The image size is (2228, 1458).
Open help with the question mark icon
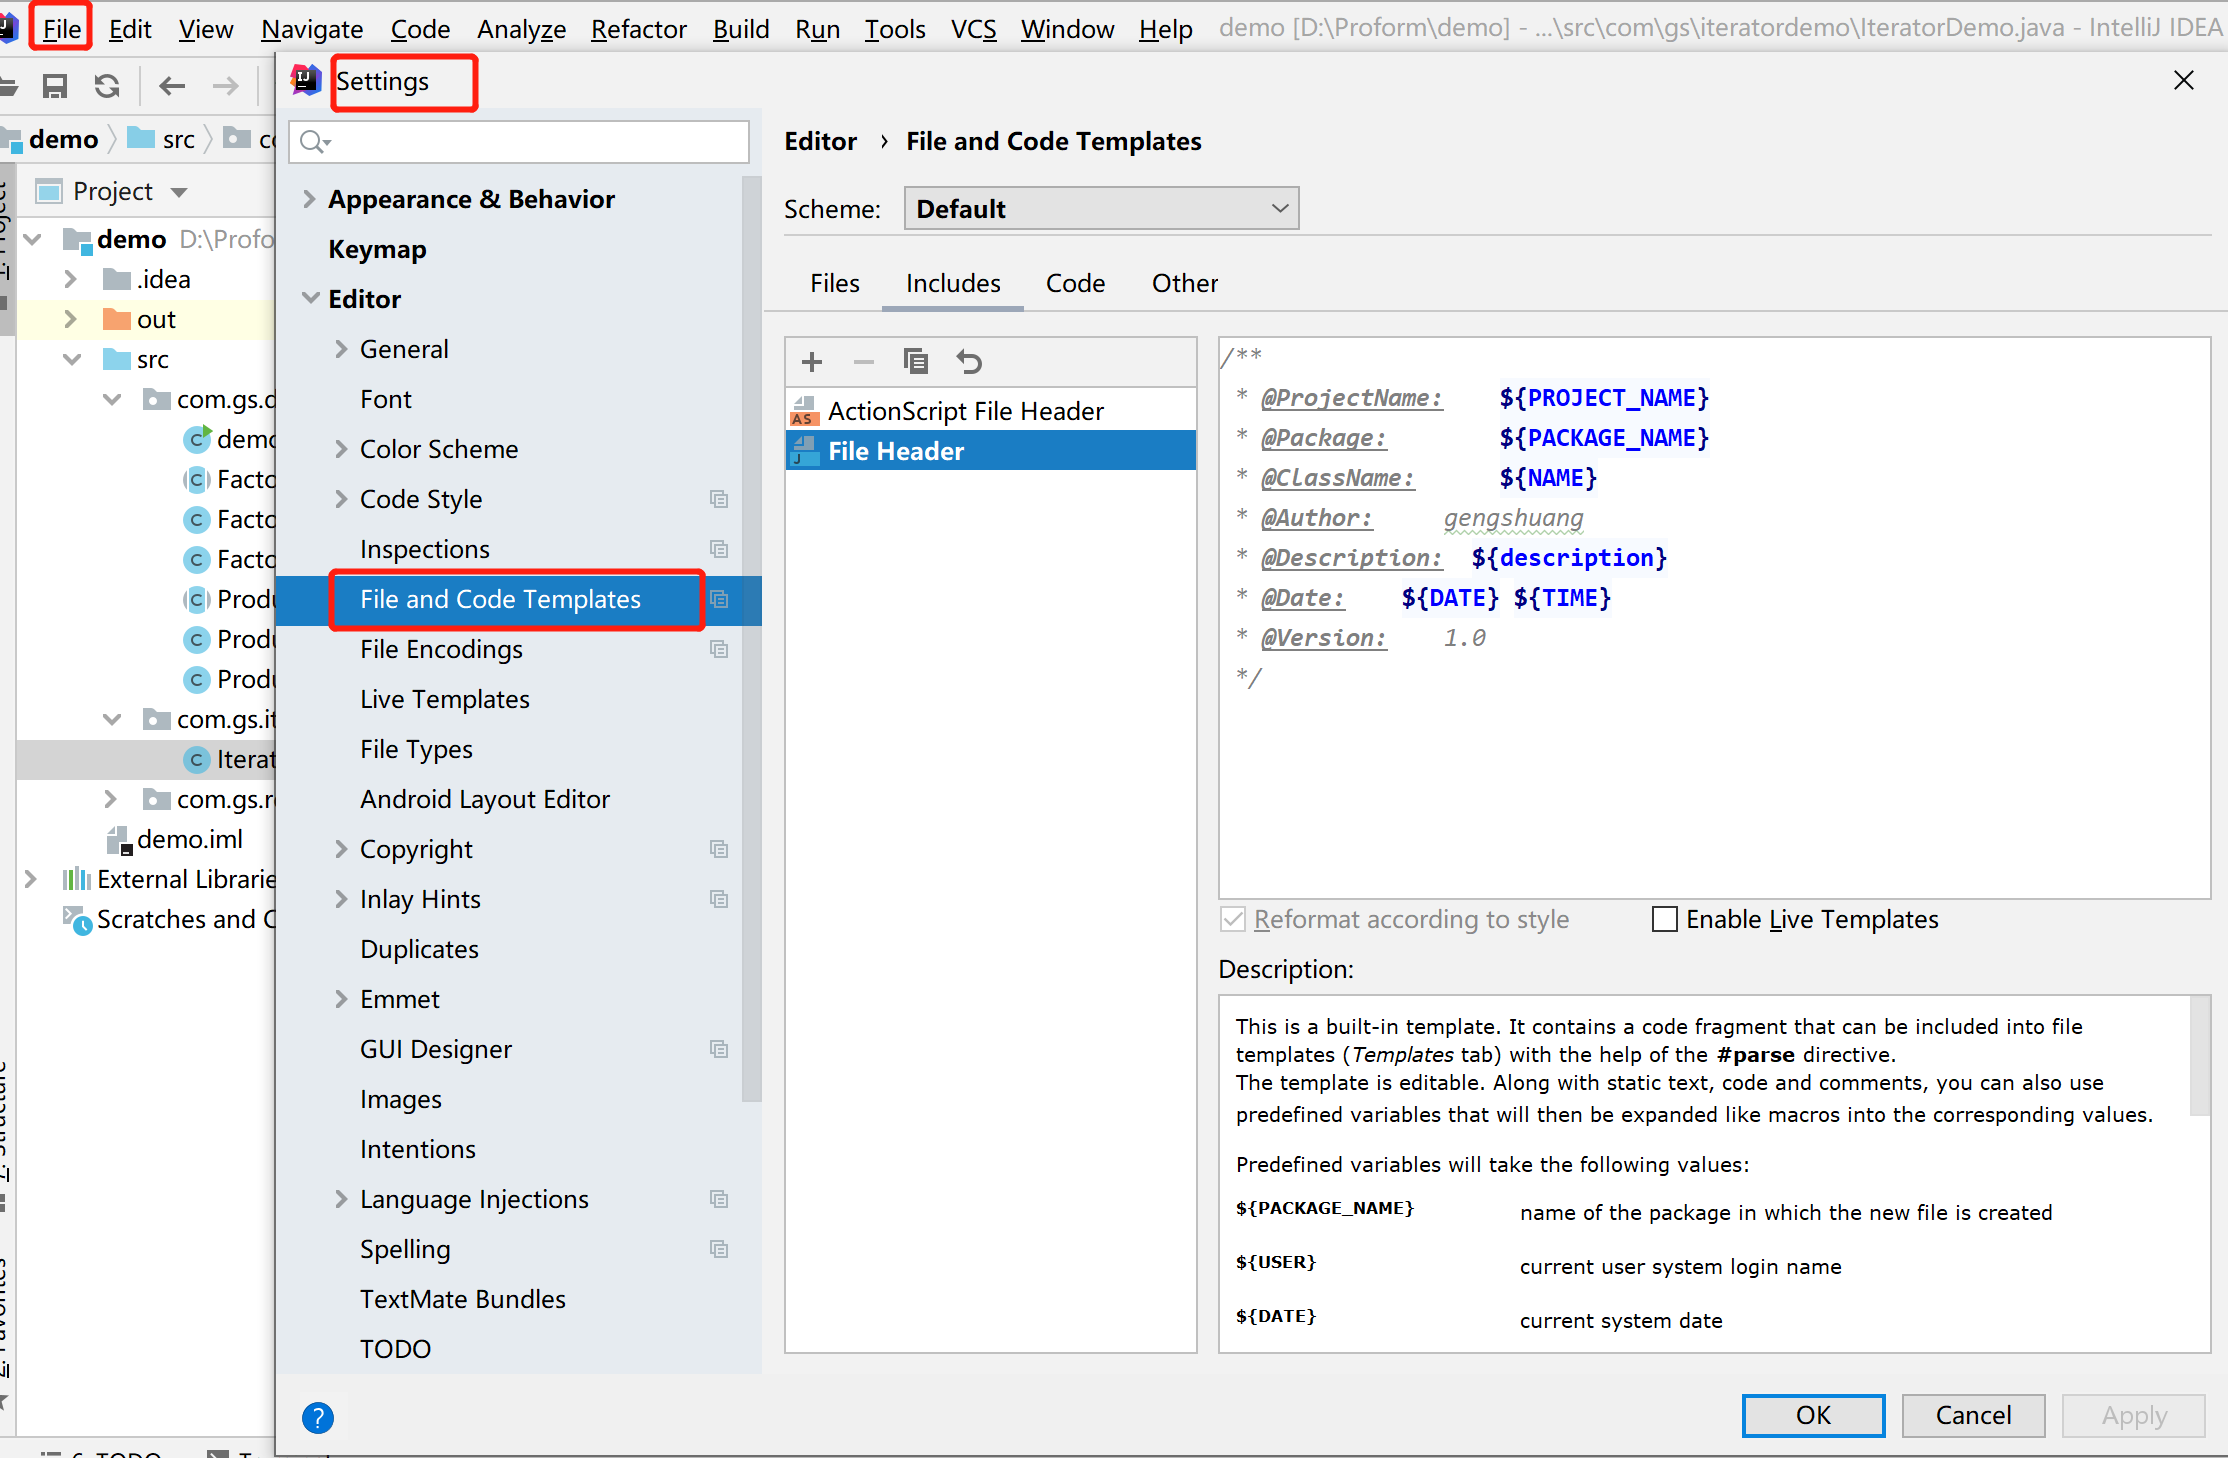[x=317, y=1417]
